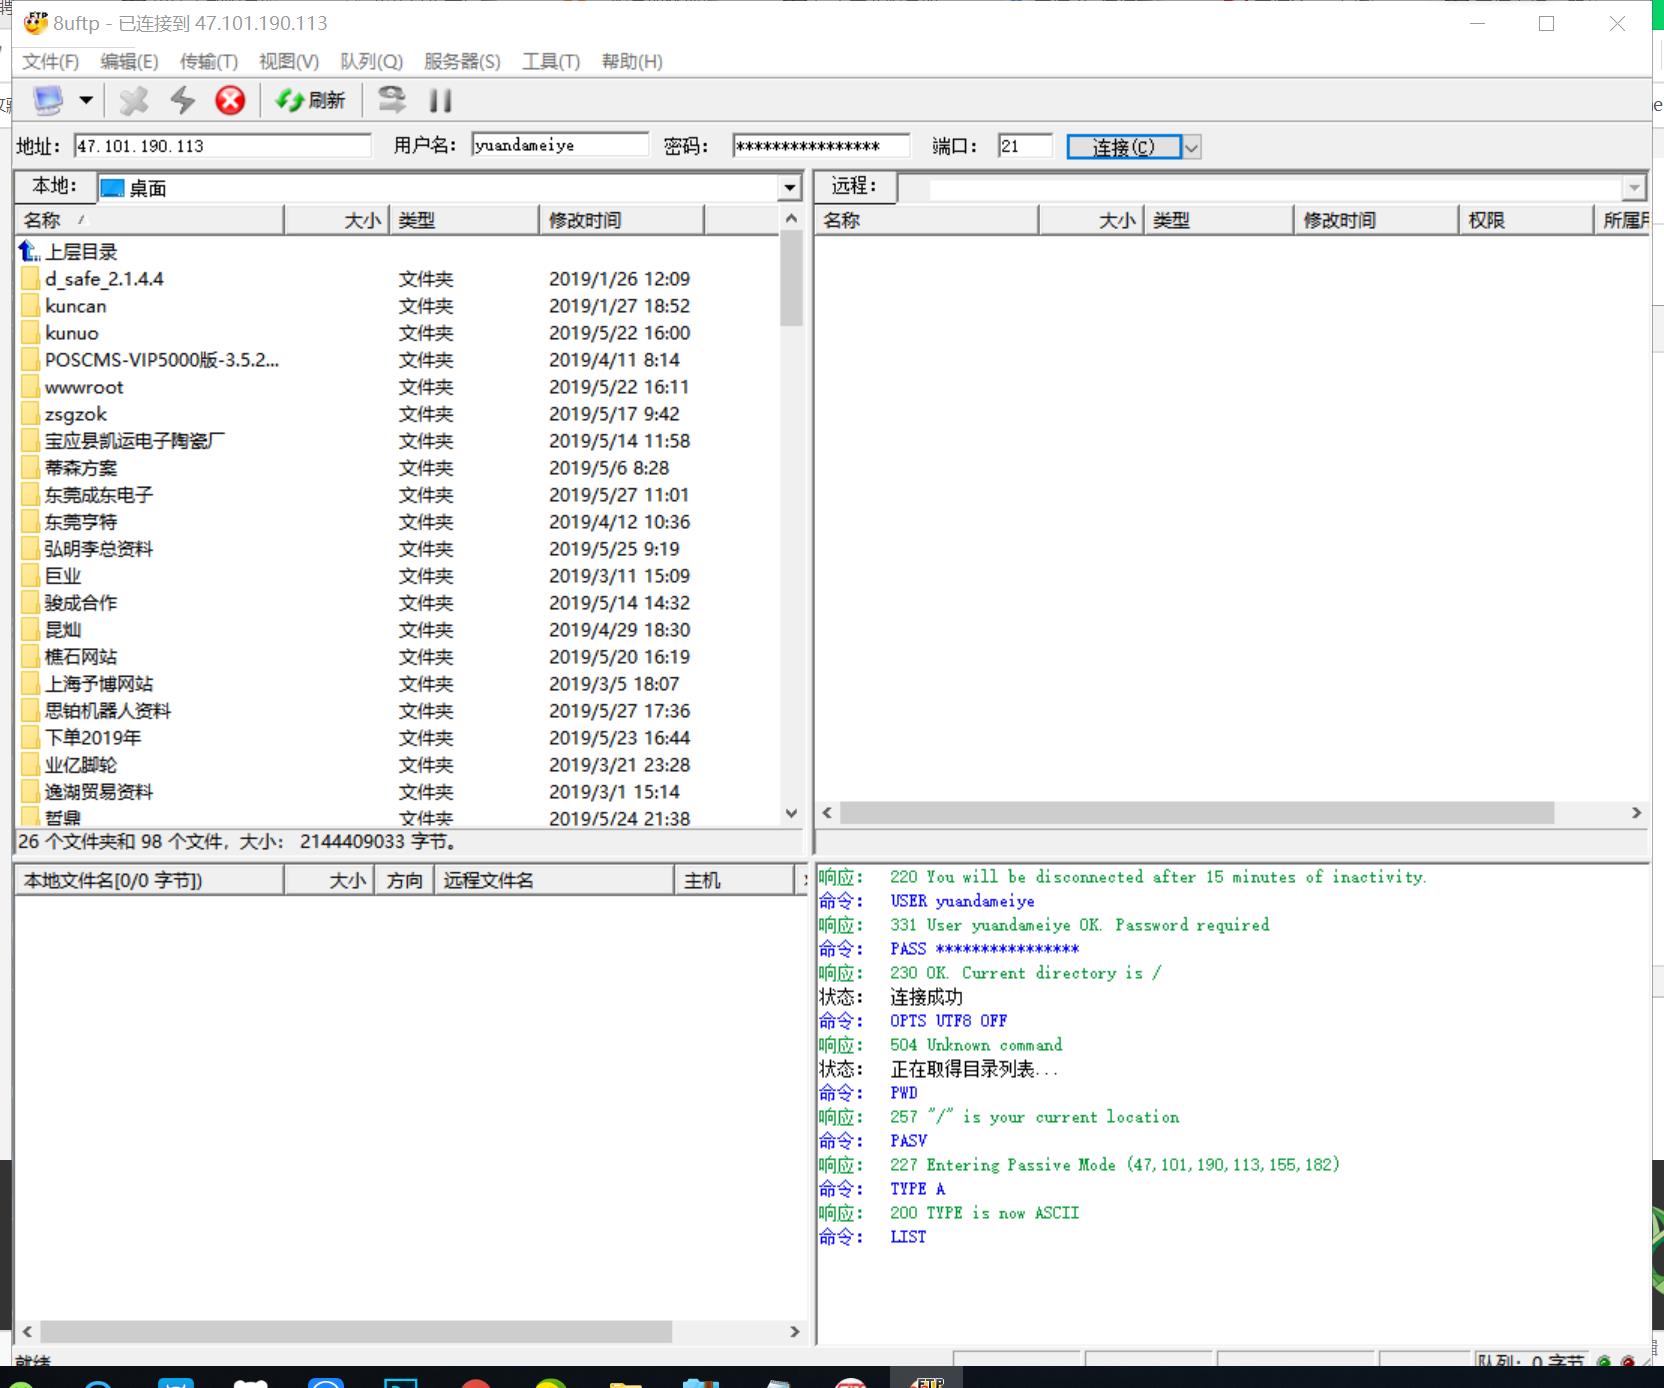This screenshot has width=1664, height=1388.
Task: Click the log line 504 Unknown command
Action: (976, 1045)
